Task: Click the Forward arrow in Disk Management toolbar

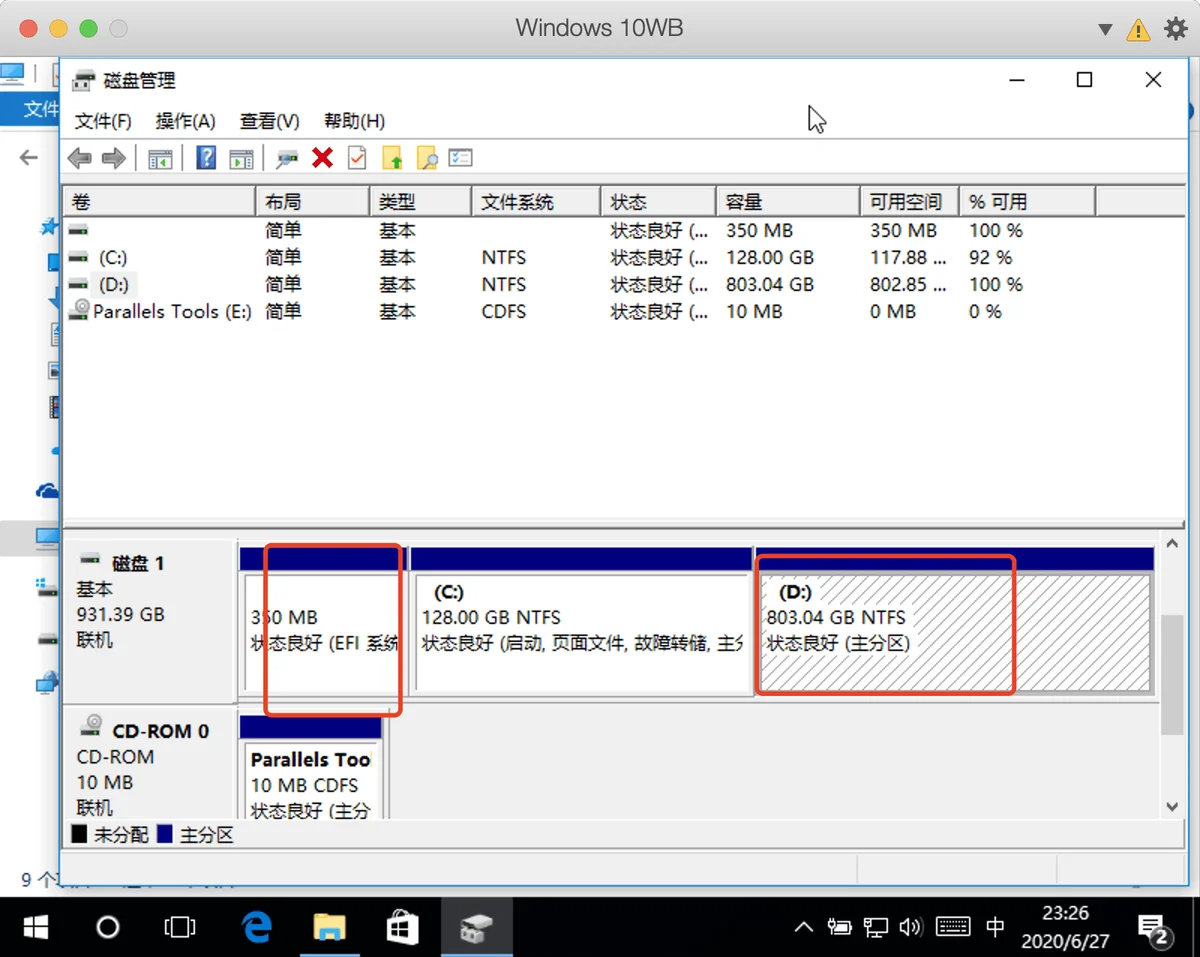Action: tap(114, 158)
